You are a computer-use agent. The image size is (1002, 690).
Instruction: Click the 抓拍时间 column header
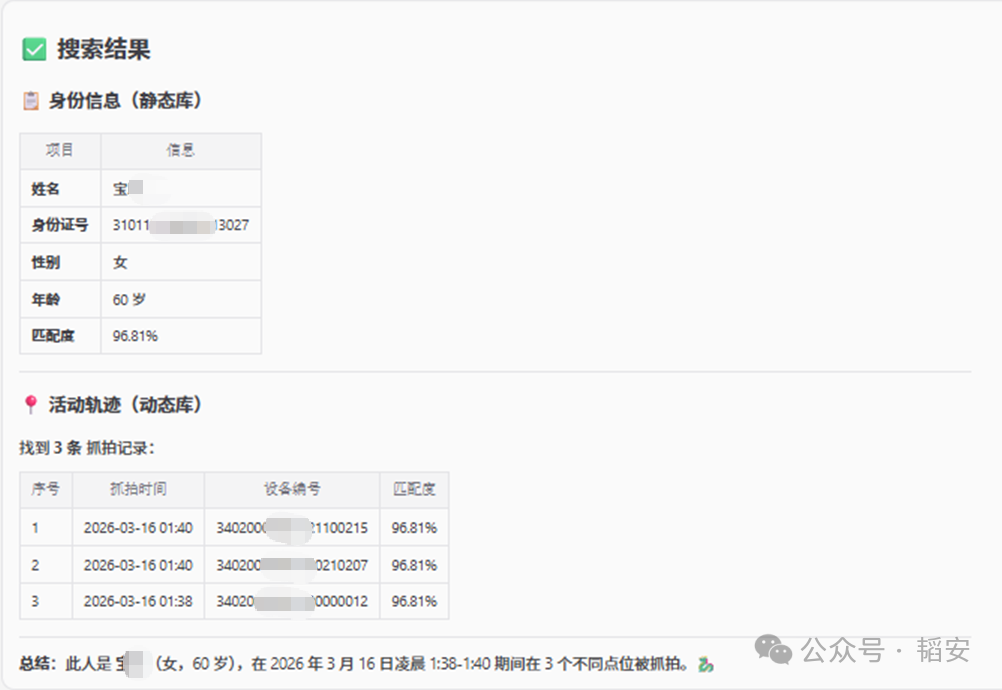click(138, 489)
